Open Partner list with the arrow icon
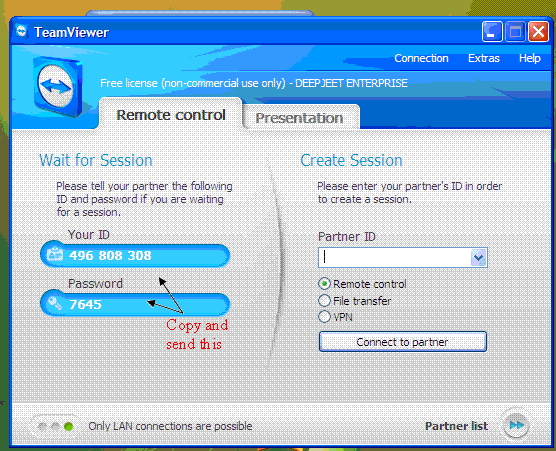 coord(516,425)
